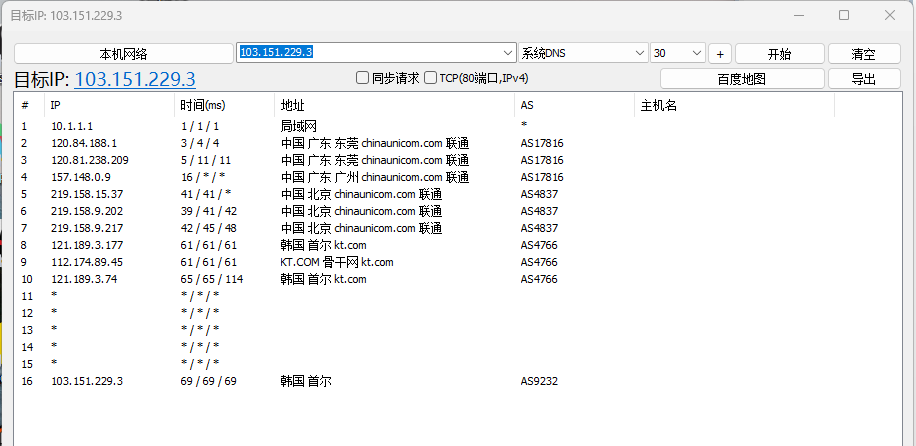
Task: Select IP 157.148.0.9 in hop 4
Action: tap(81, 177)
